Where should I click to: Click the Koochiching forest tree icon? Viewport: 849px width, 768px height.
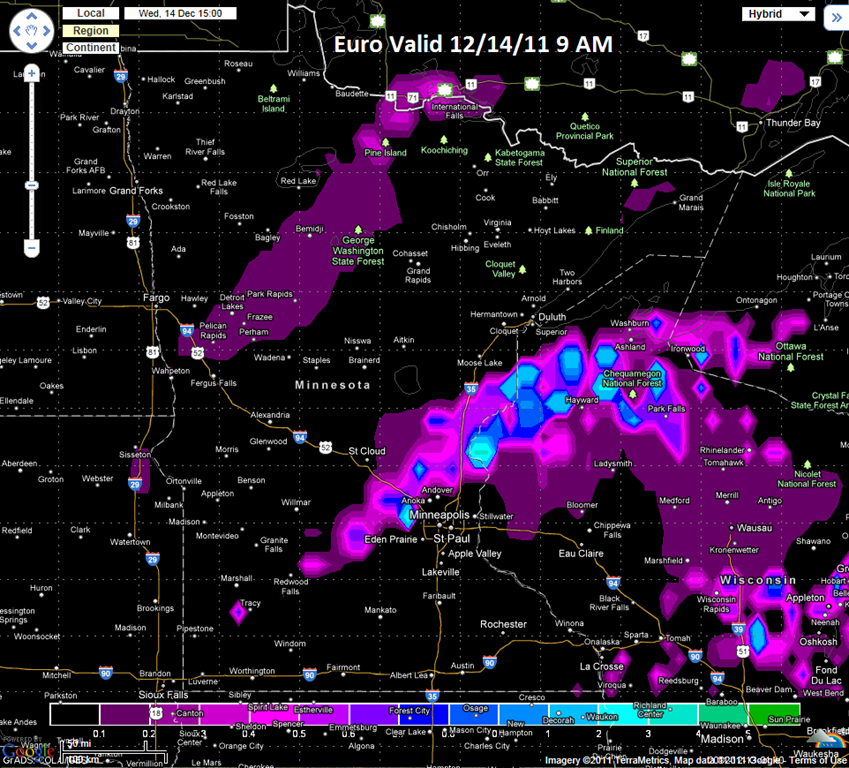[x=443, y=140]
